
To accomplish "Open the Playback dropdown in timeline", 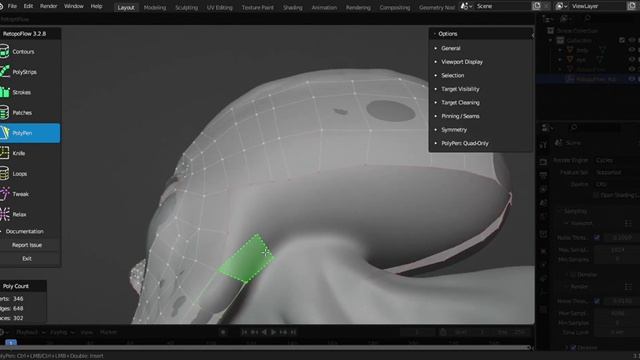I will click(30, 332).
